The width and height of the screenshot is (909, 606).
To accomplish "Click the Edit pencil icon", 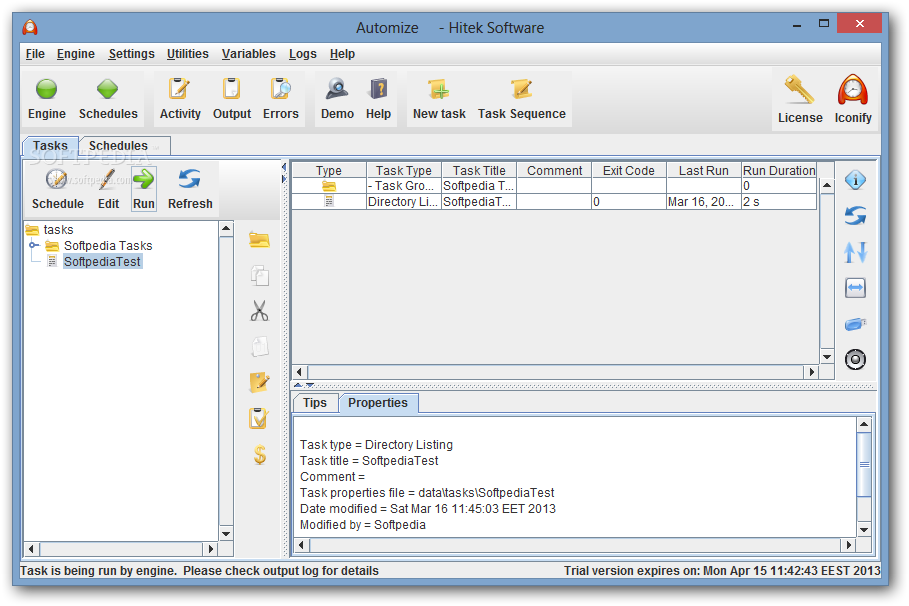I will coord(108,180).
